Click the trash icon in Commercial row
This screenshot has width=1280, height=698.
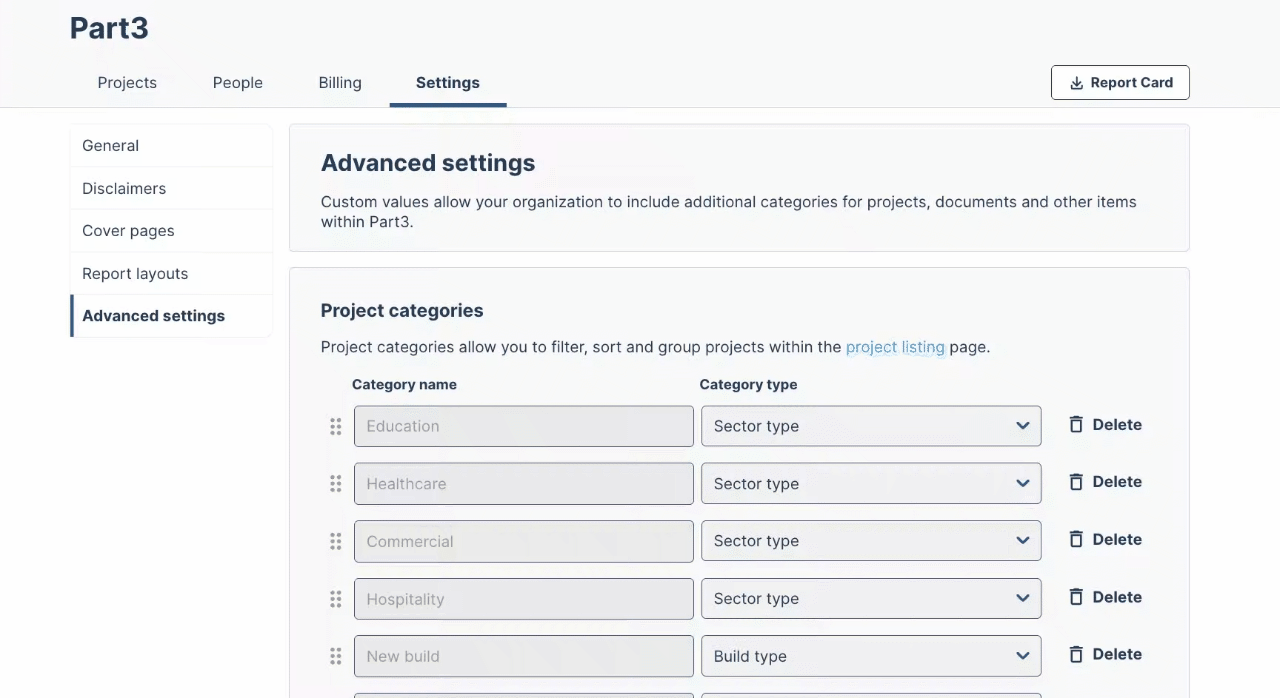1076,540
